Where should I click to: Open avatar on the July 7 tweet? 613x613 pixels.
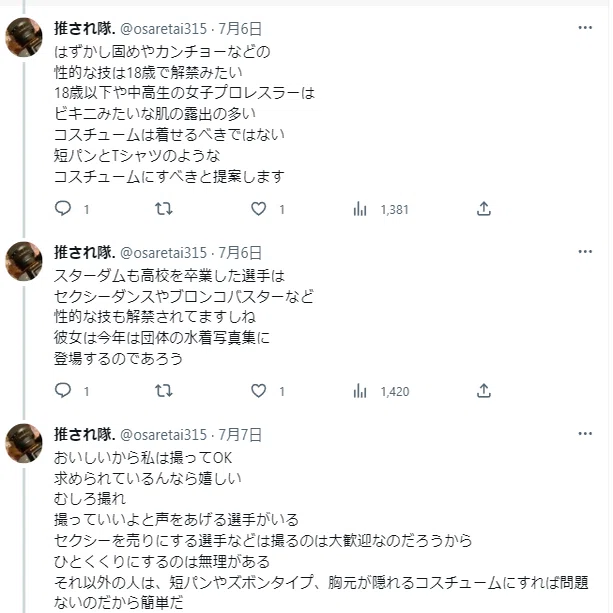click(24, 443)
